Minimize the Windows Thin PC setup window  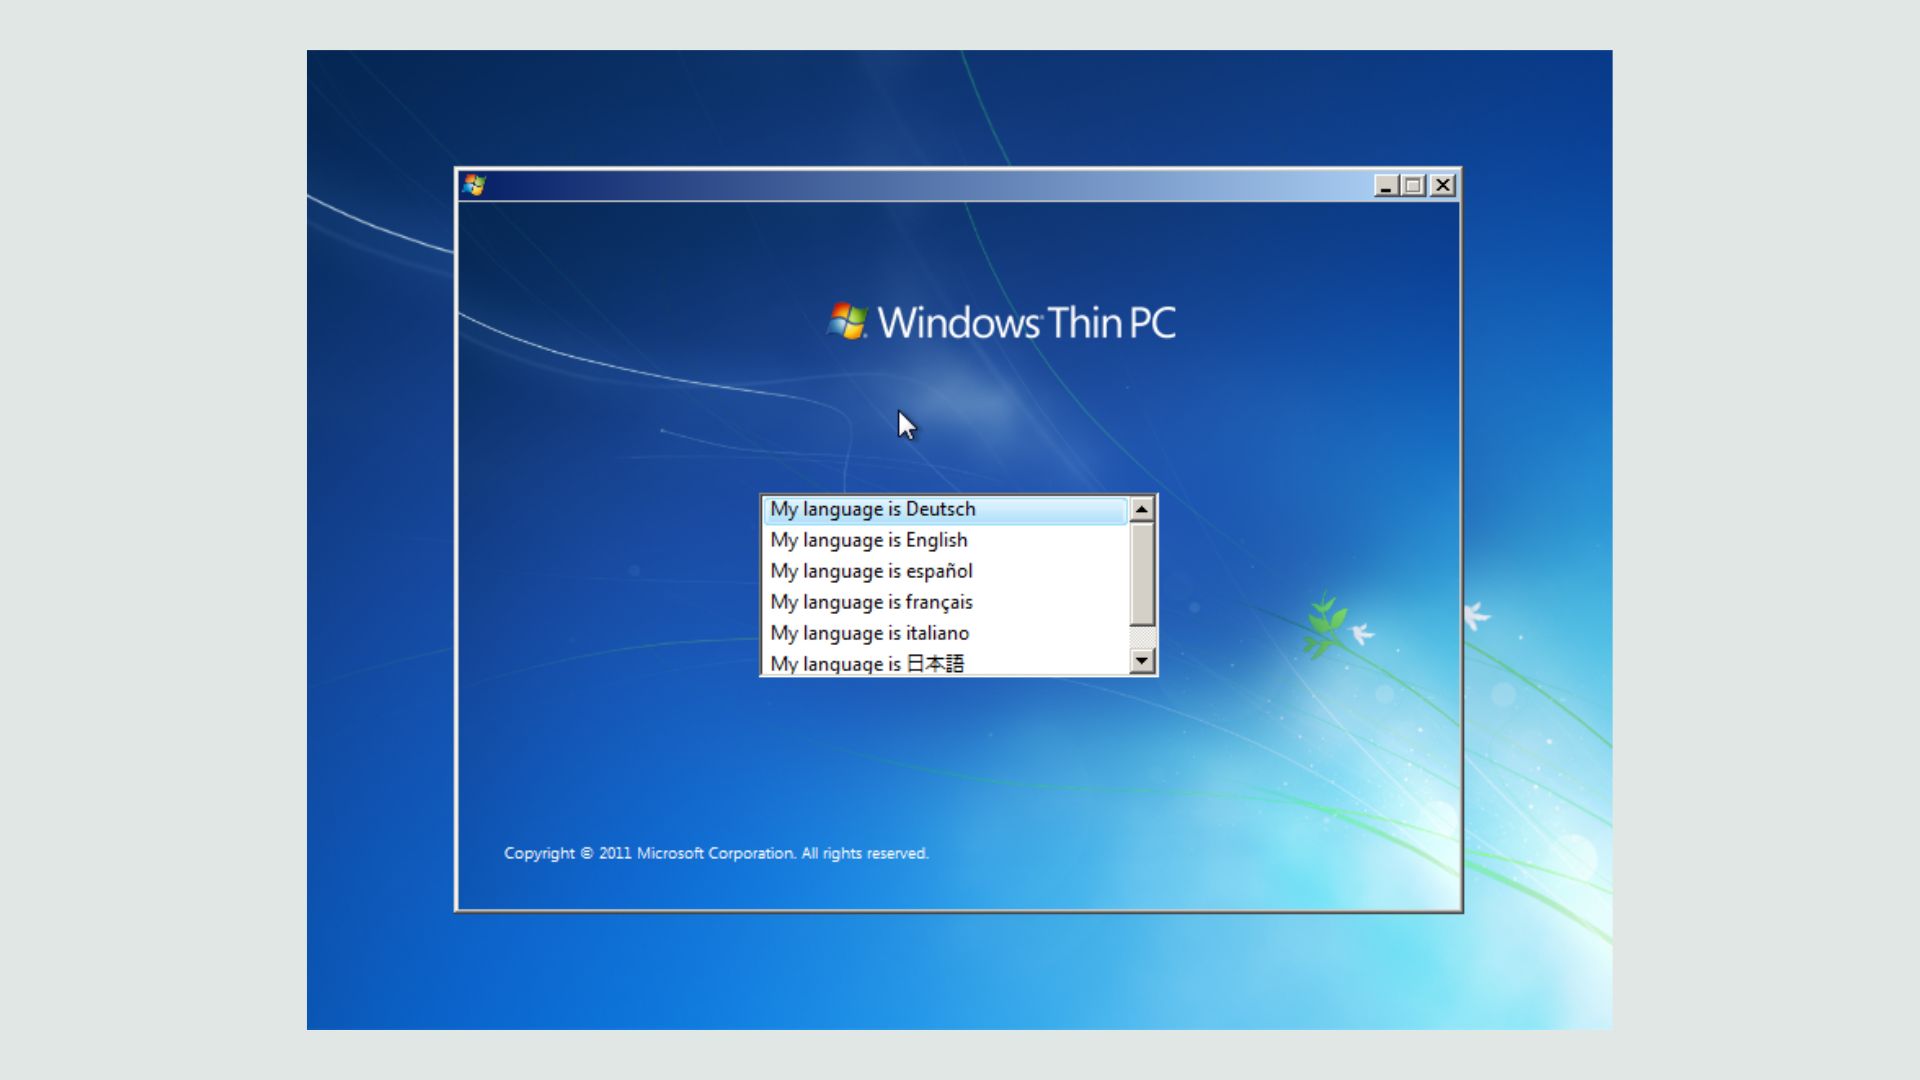pos(1385,185)
